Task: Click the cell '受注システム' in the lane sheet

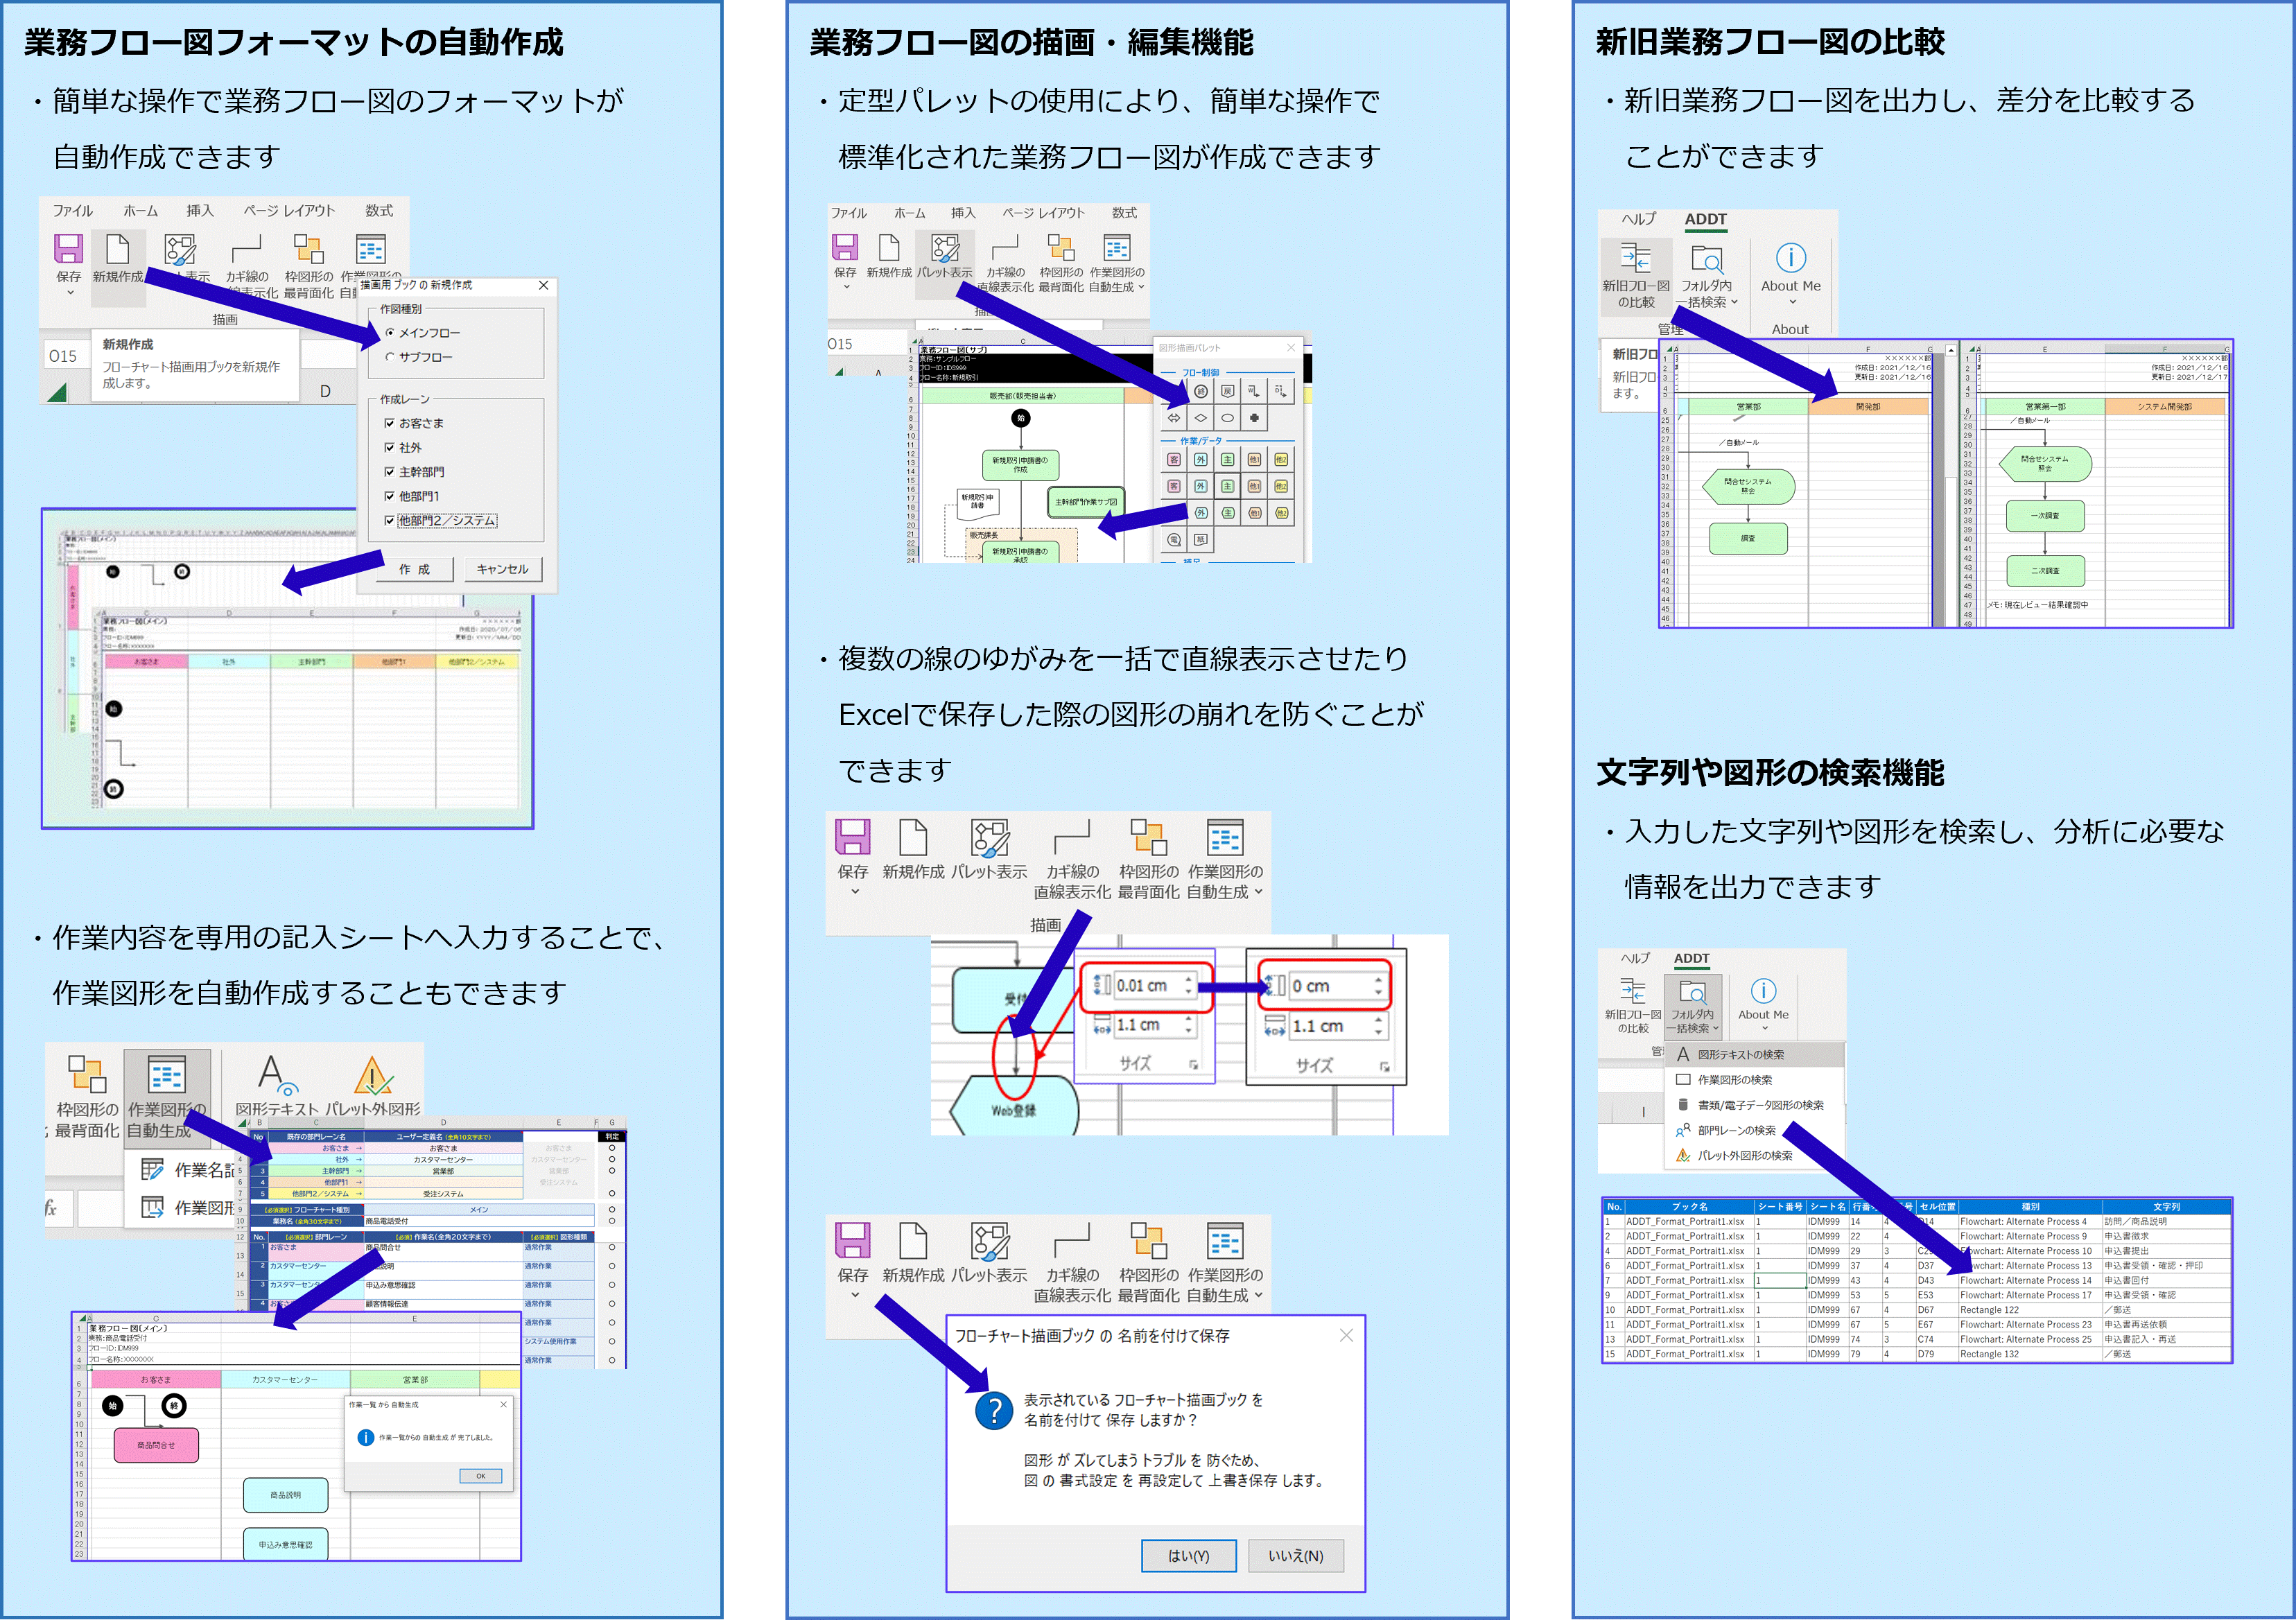Action: 443,1194
